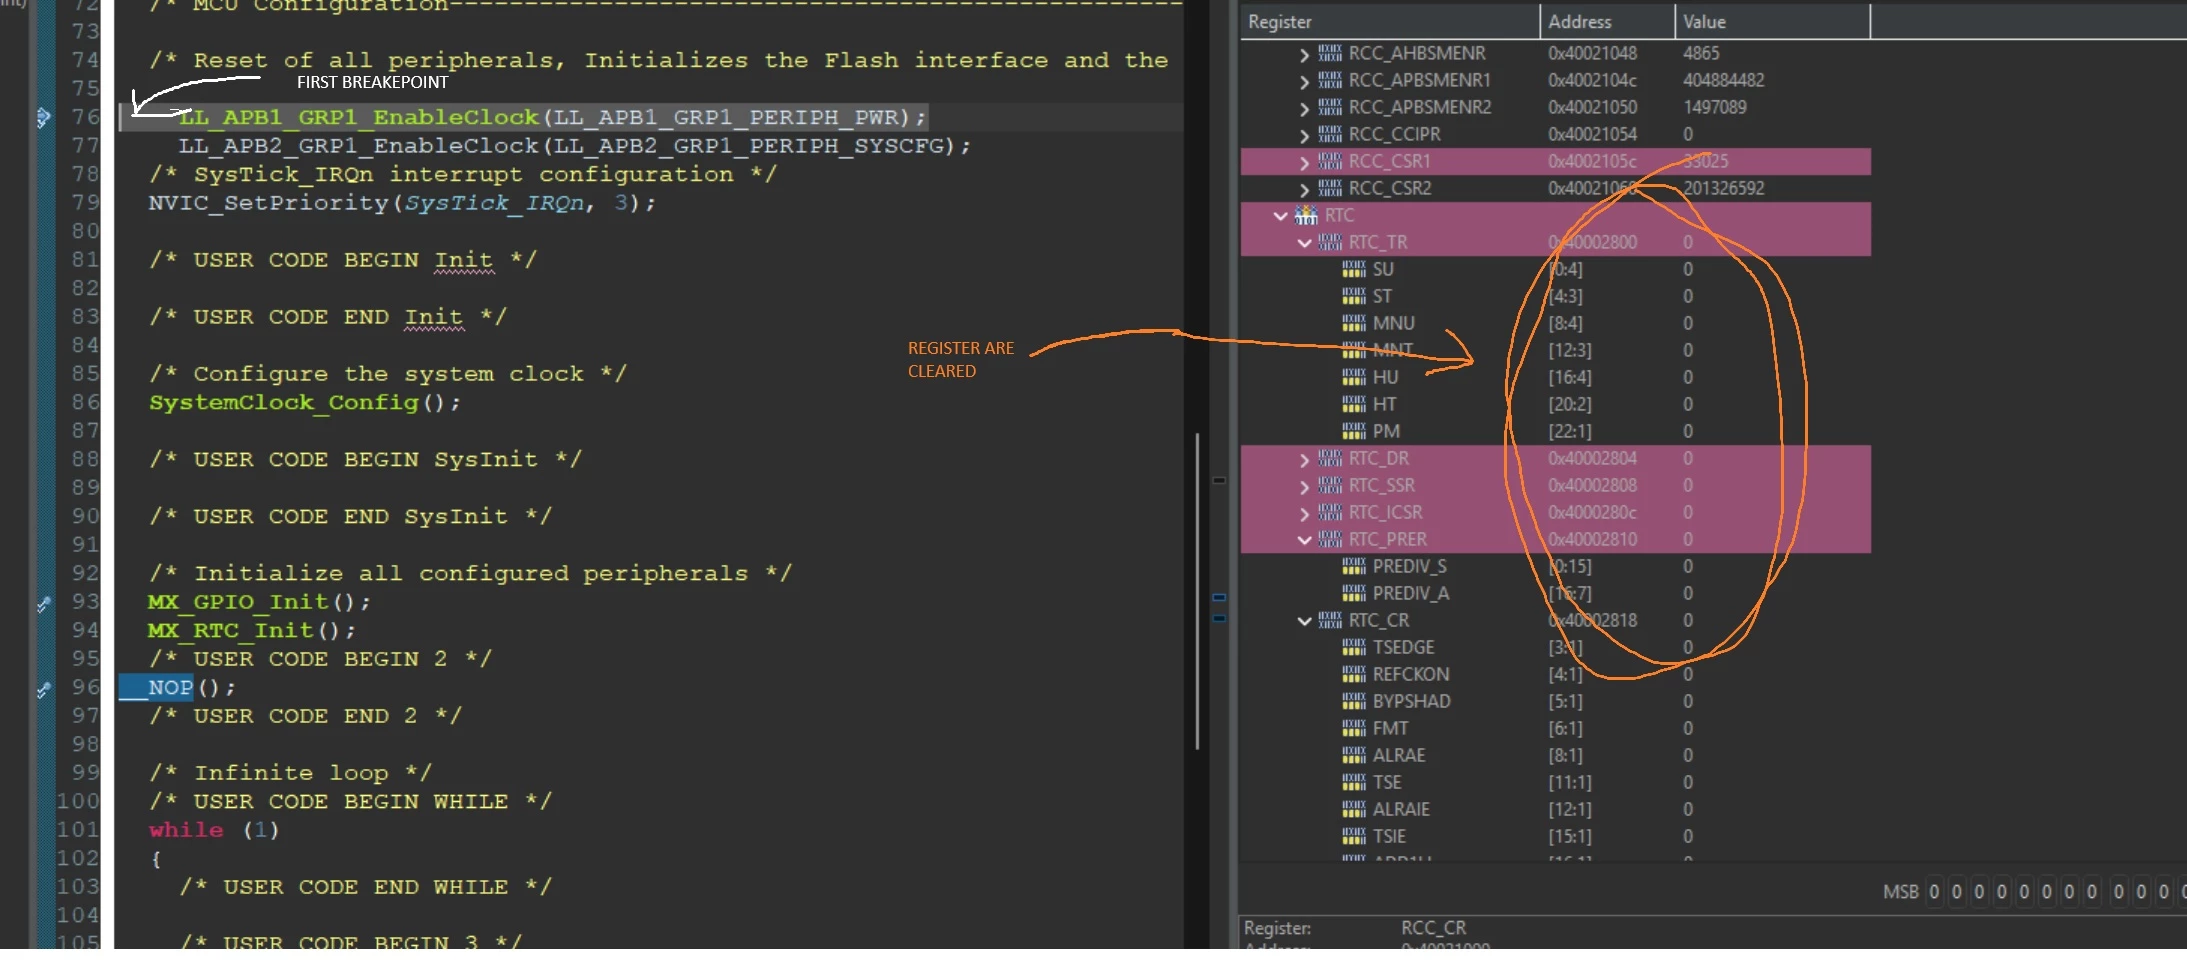Select the HT bit field icon
The width and height of the screenshot is (2187, 980).
tap(1354, 404)
